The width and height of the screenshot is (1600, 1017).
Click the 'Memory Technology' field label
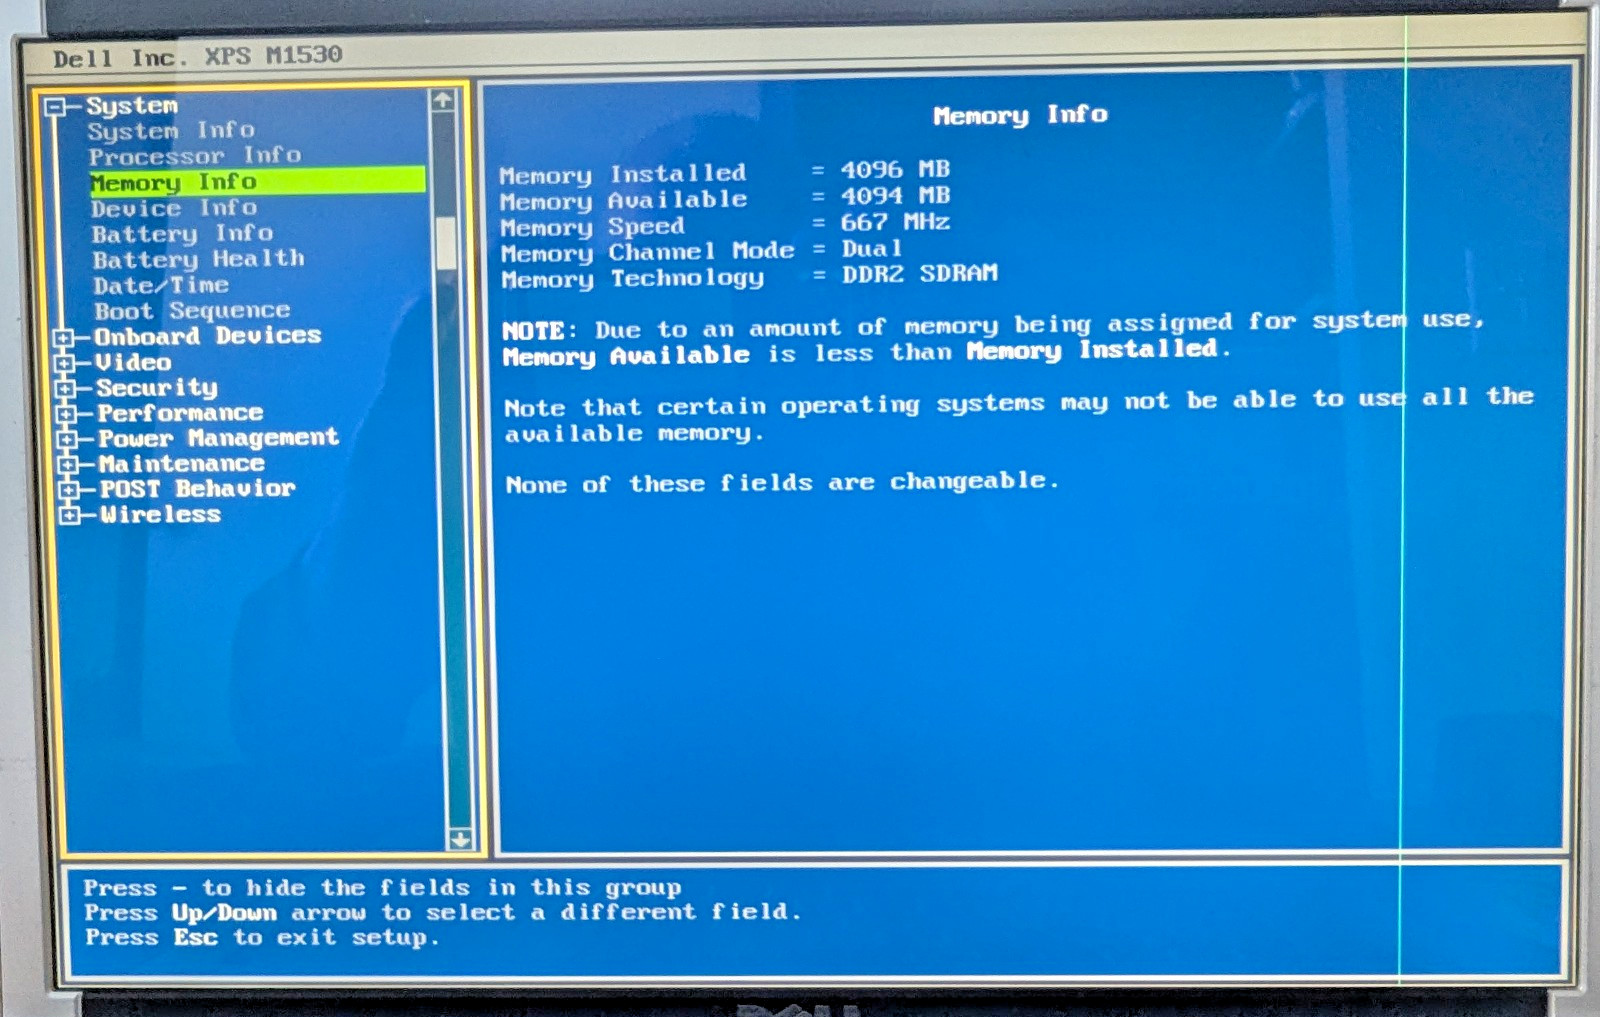(x=633, y=279)
